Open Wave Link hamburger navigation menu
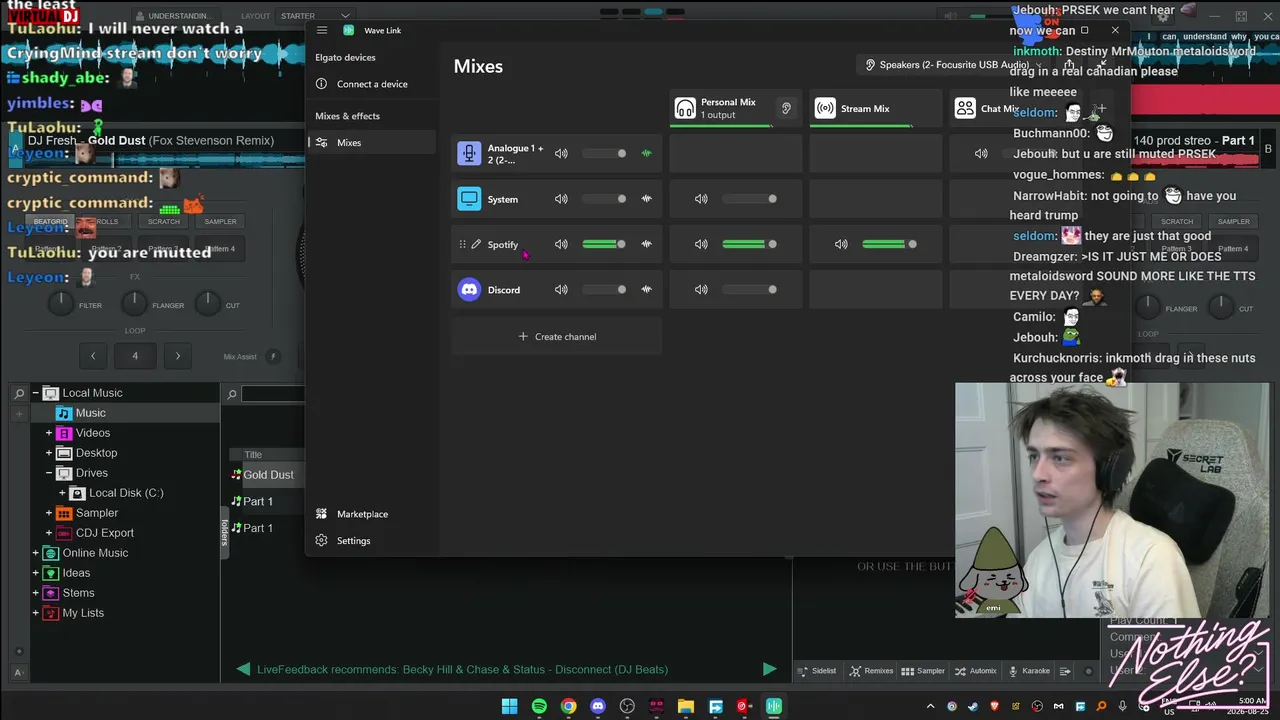The image size is (1280, 720). (x=322, y=30)
